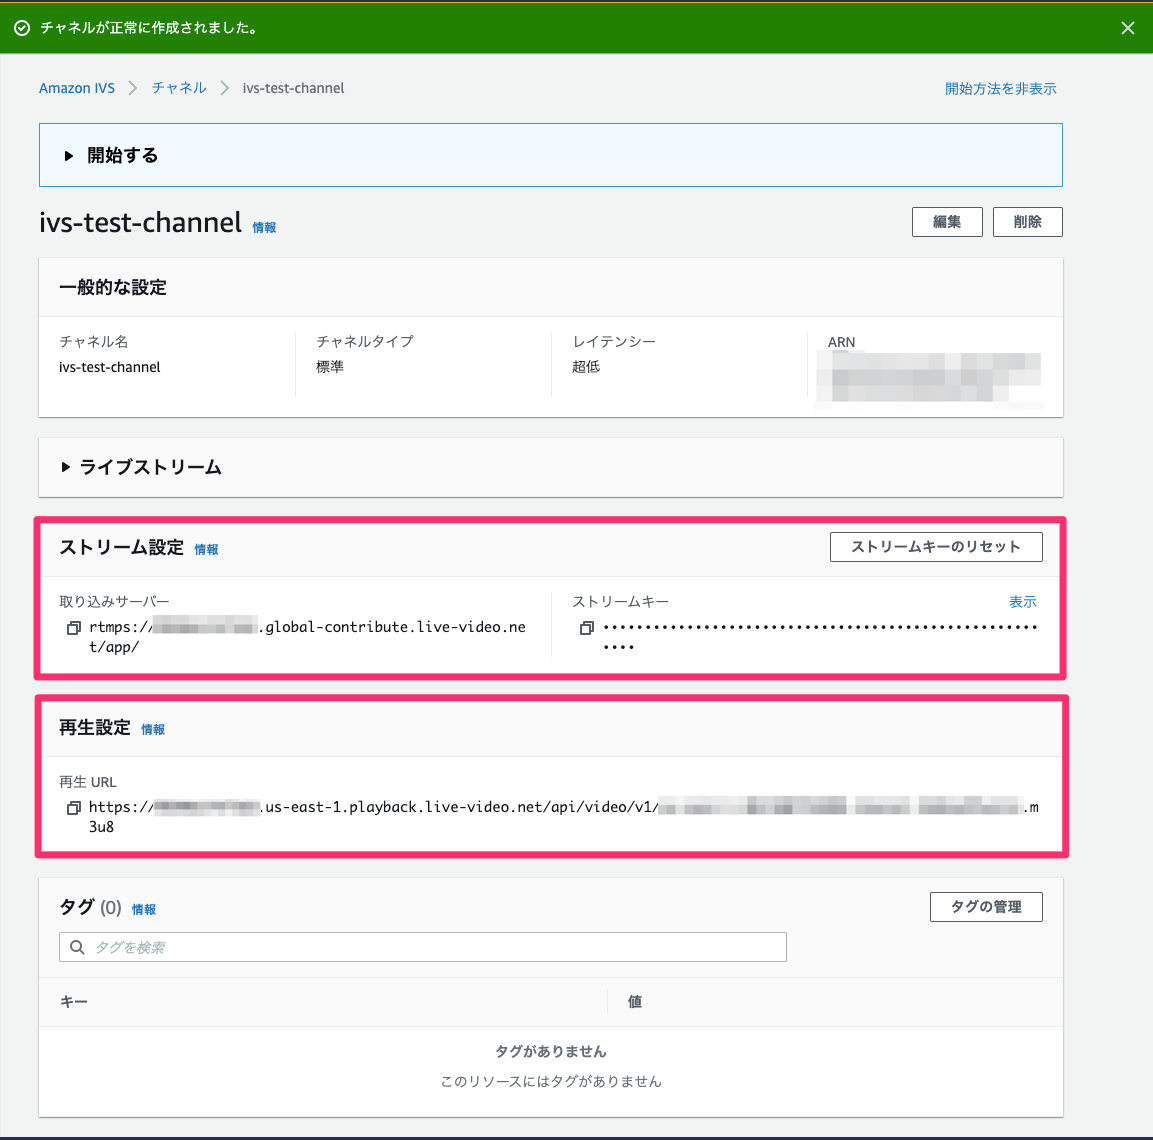
Task: Click the success checkmark icon in banner
Action: 22,28
